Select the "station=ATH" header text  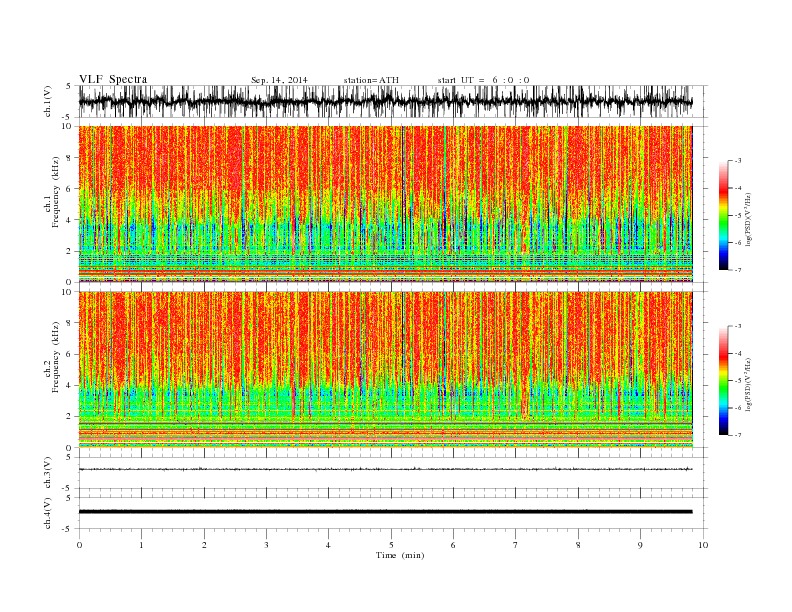pos(371,80)
